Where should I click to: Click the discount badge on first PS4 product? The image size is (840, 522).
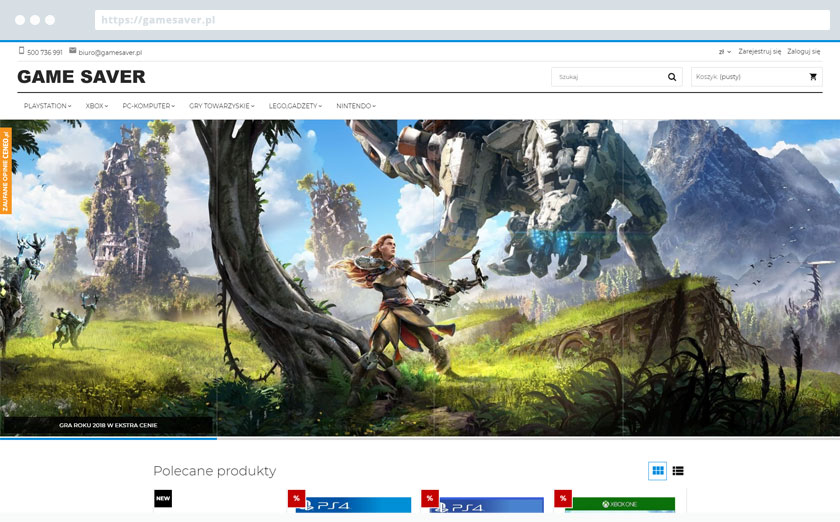[296, 498]
